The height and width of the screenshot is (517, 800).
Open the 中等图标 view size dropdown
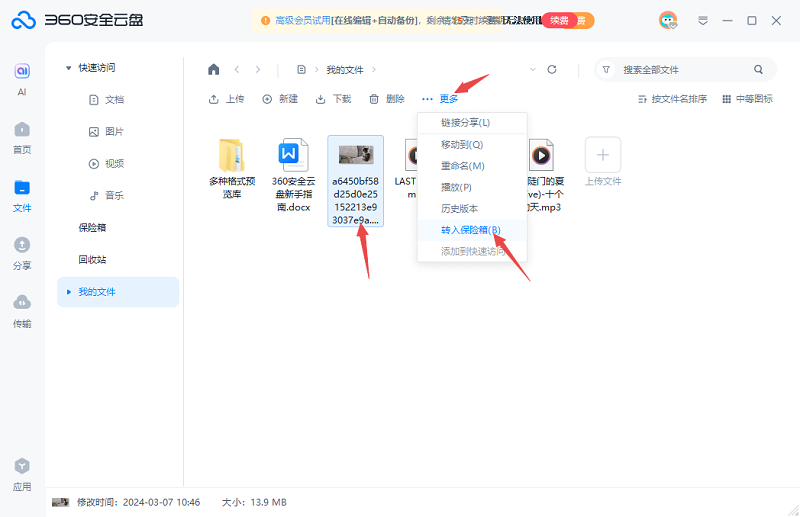[x=747, y=99]
